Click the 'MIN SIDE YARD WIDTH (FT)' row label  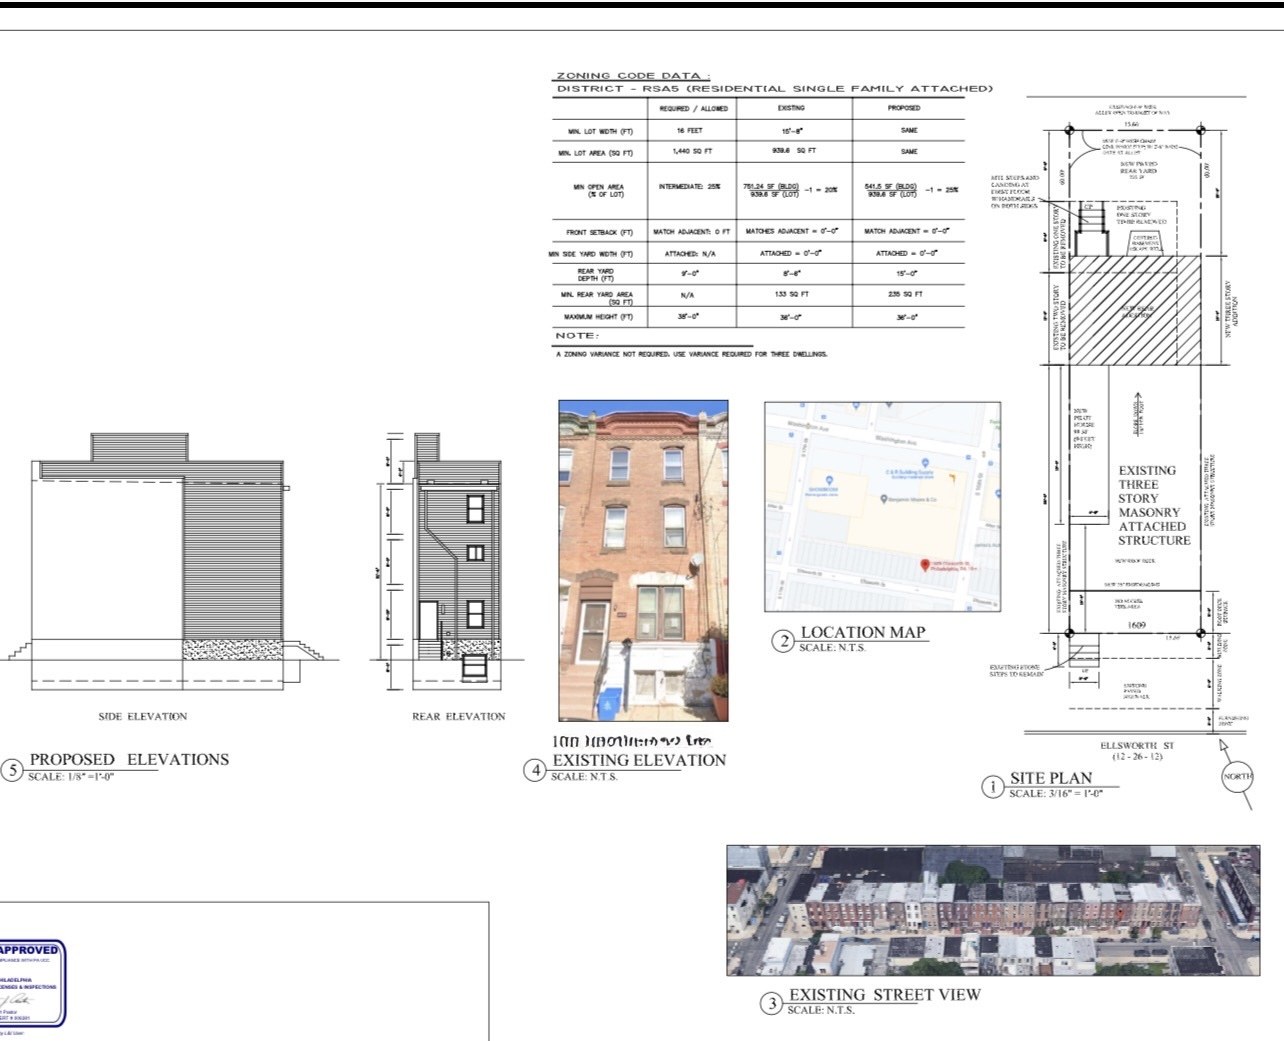pyautogui.click(x=591, y=254)
